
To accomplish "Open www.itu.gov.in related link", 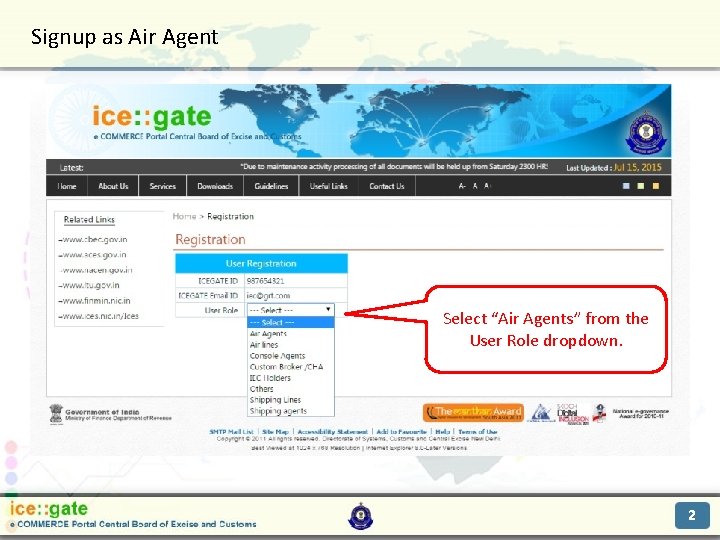I will (89, 285).
